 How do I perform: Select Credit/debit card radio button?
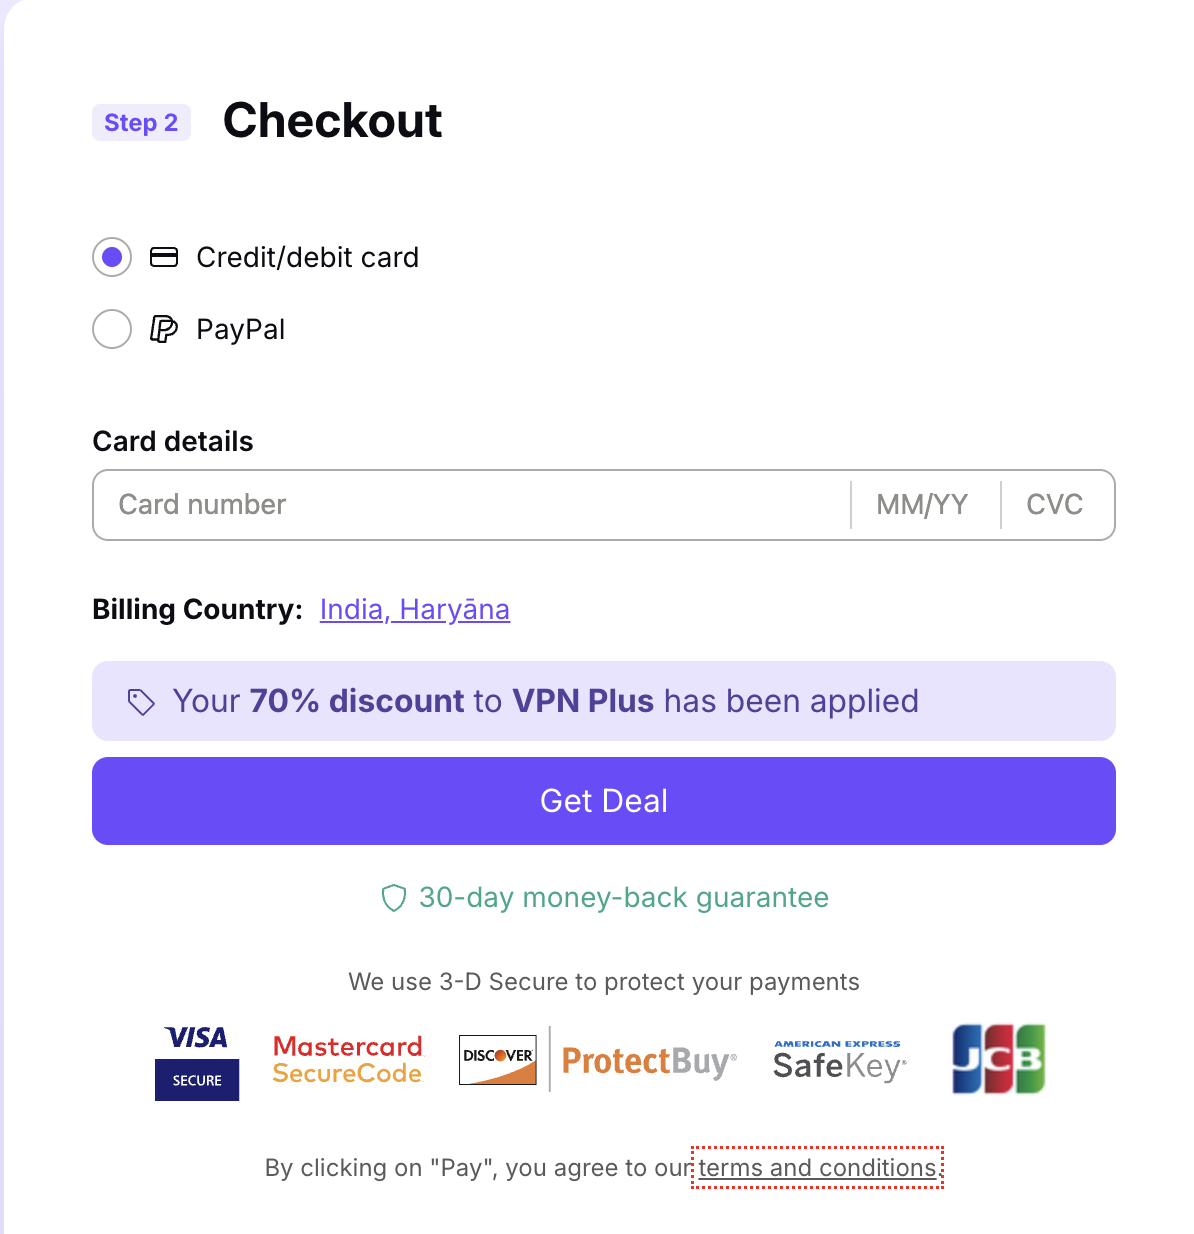[x=112, y=257]
